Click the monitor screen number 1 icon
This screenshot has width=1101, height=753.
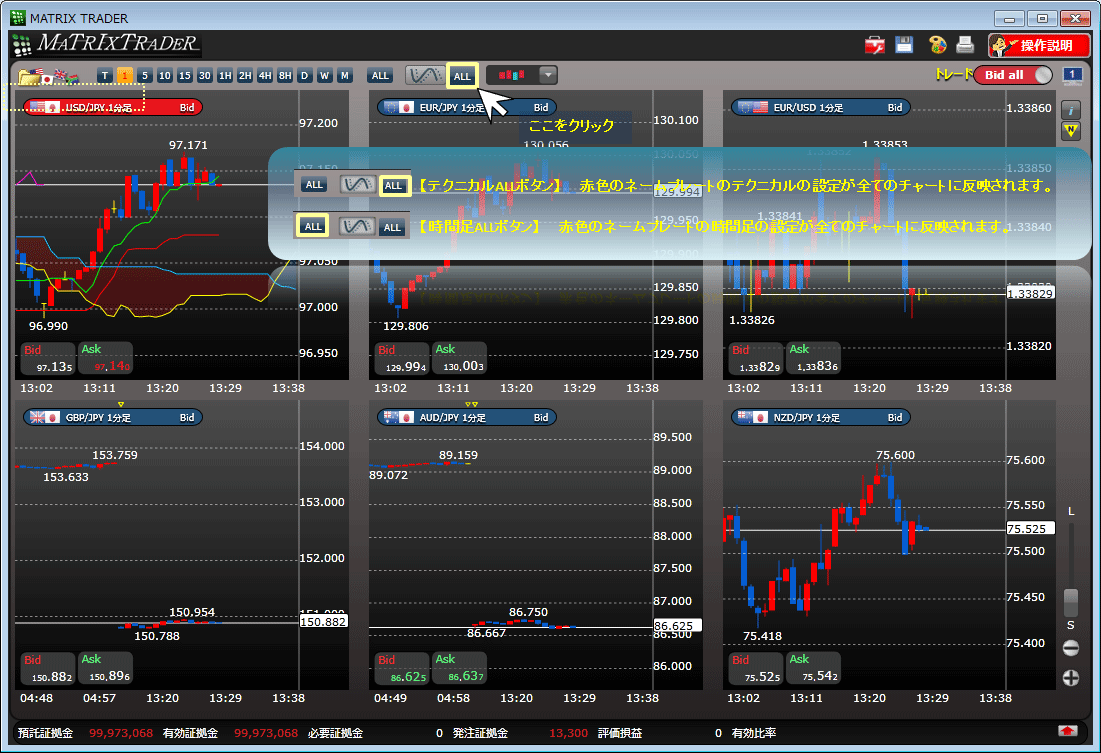(1072, 75)
